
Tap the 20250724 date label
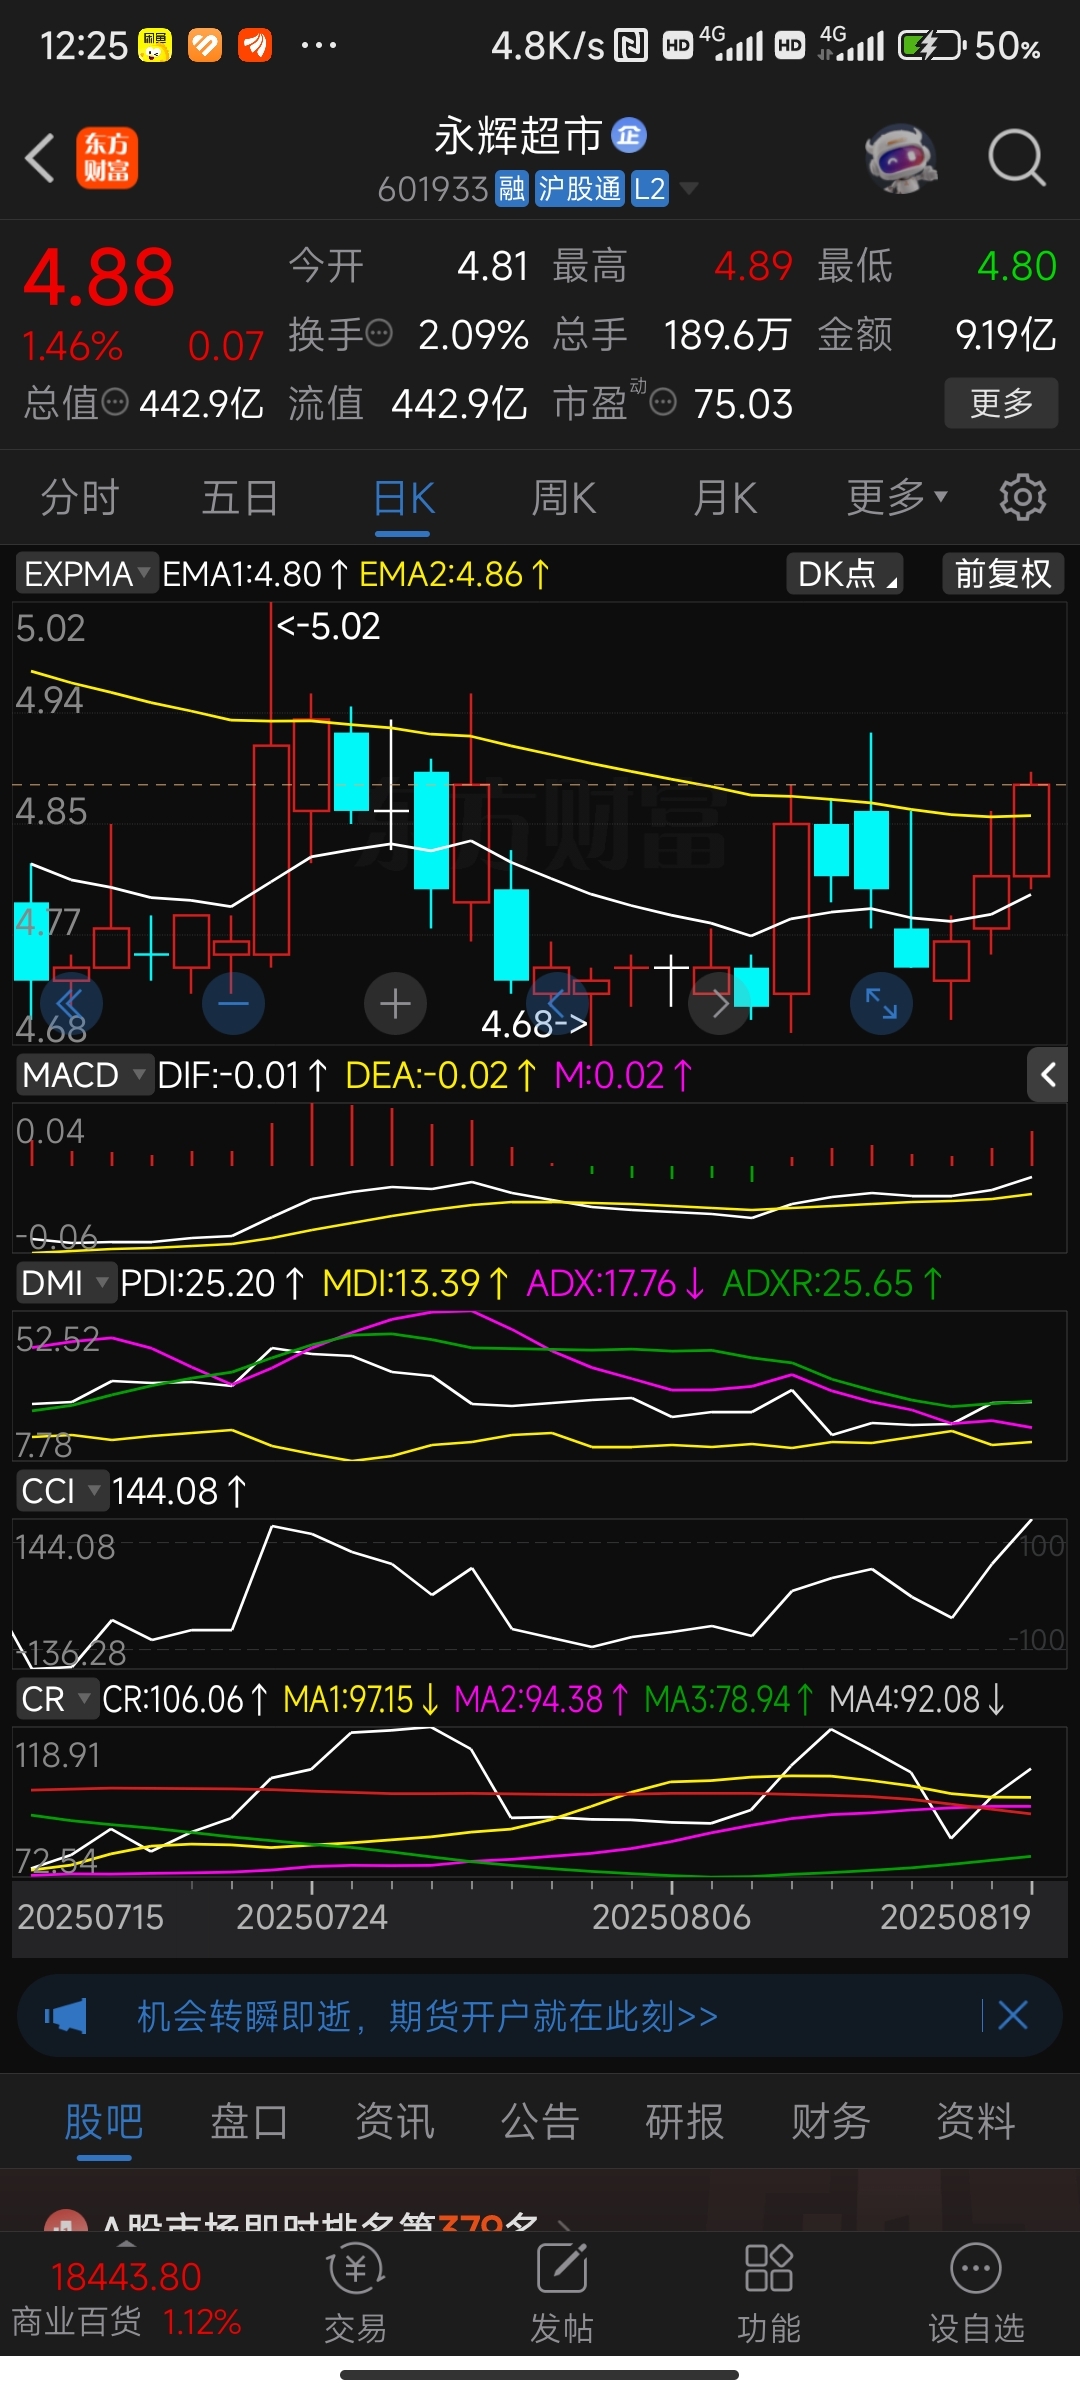(x=311, y=1916)
